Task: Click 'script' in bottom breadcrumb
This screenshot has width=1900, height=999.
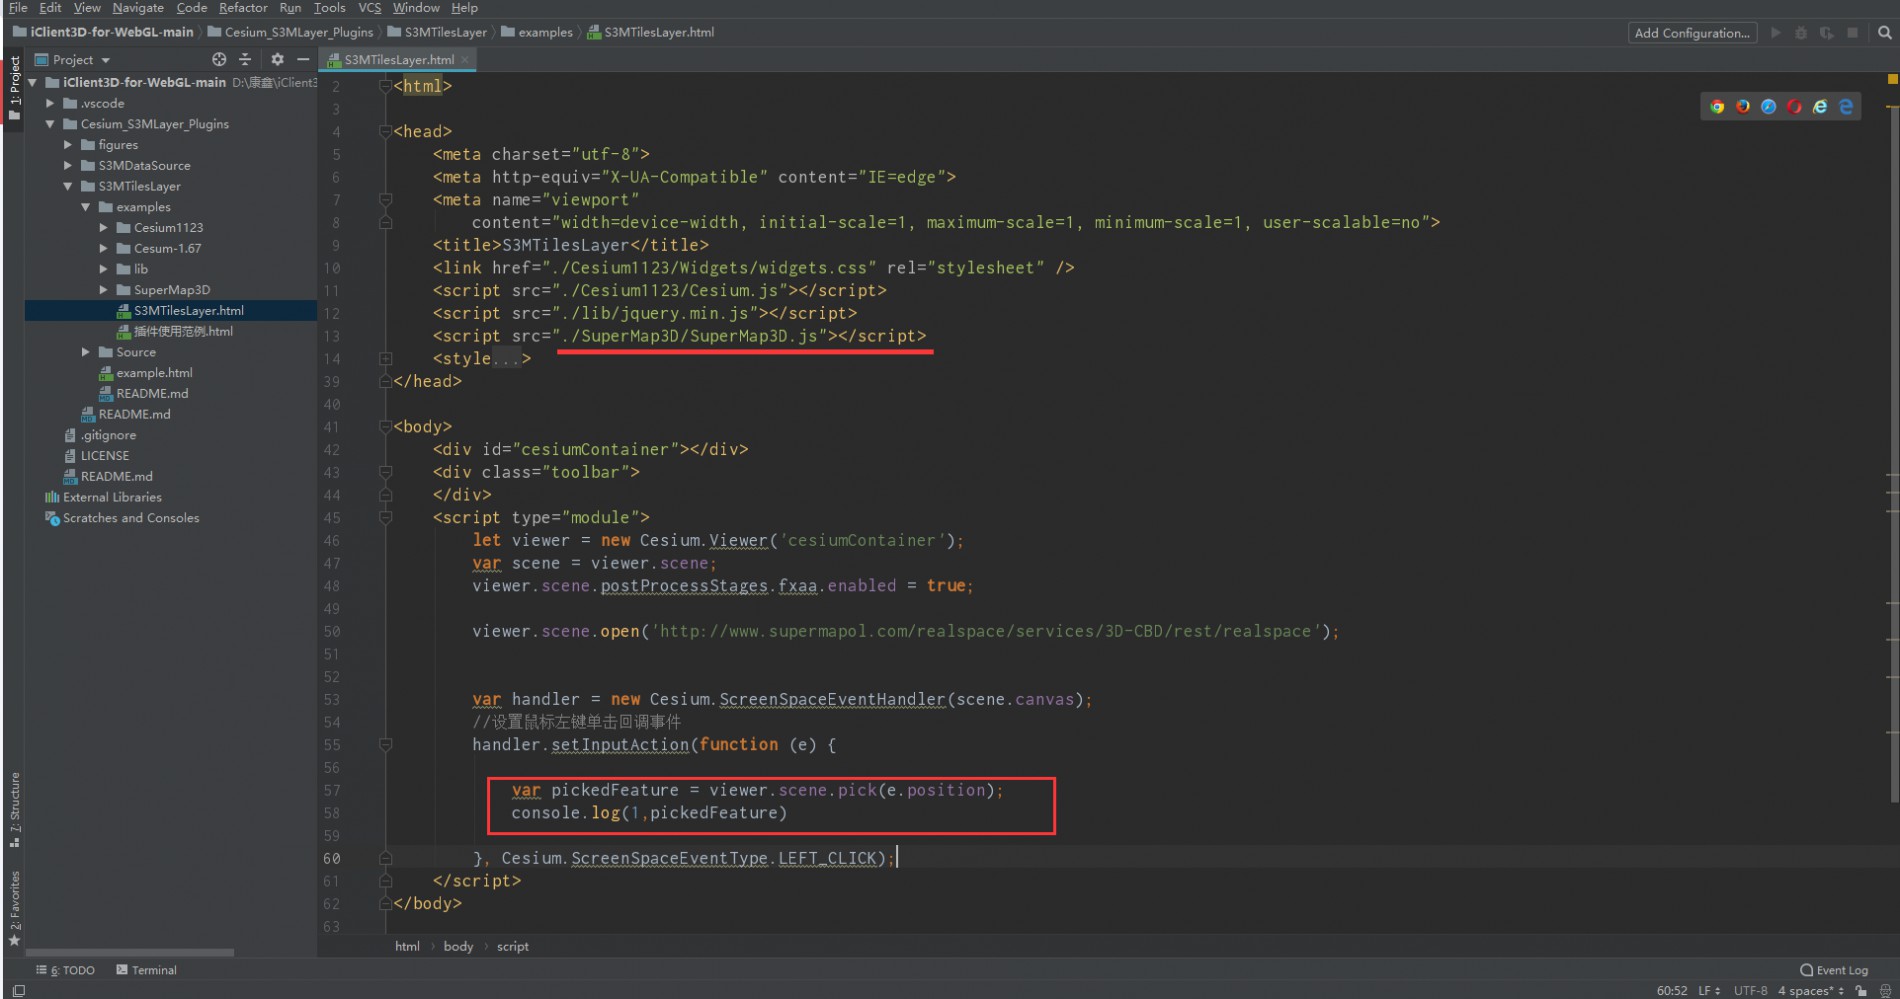Action: pyautogui.click(x=513, y=946)
